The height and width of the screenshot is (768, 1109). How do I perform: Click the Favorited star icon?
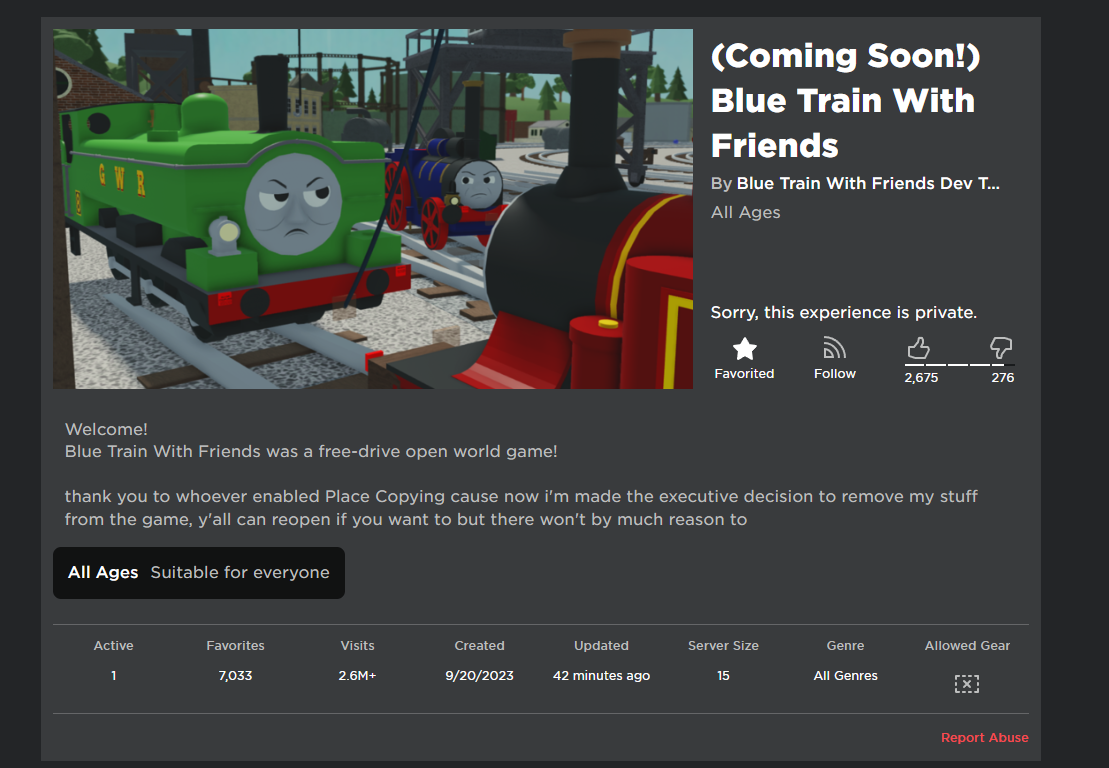pos(744,349)
